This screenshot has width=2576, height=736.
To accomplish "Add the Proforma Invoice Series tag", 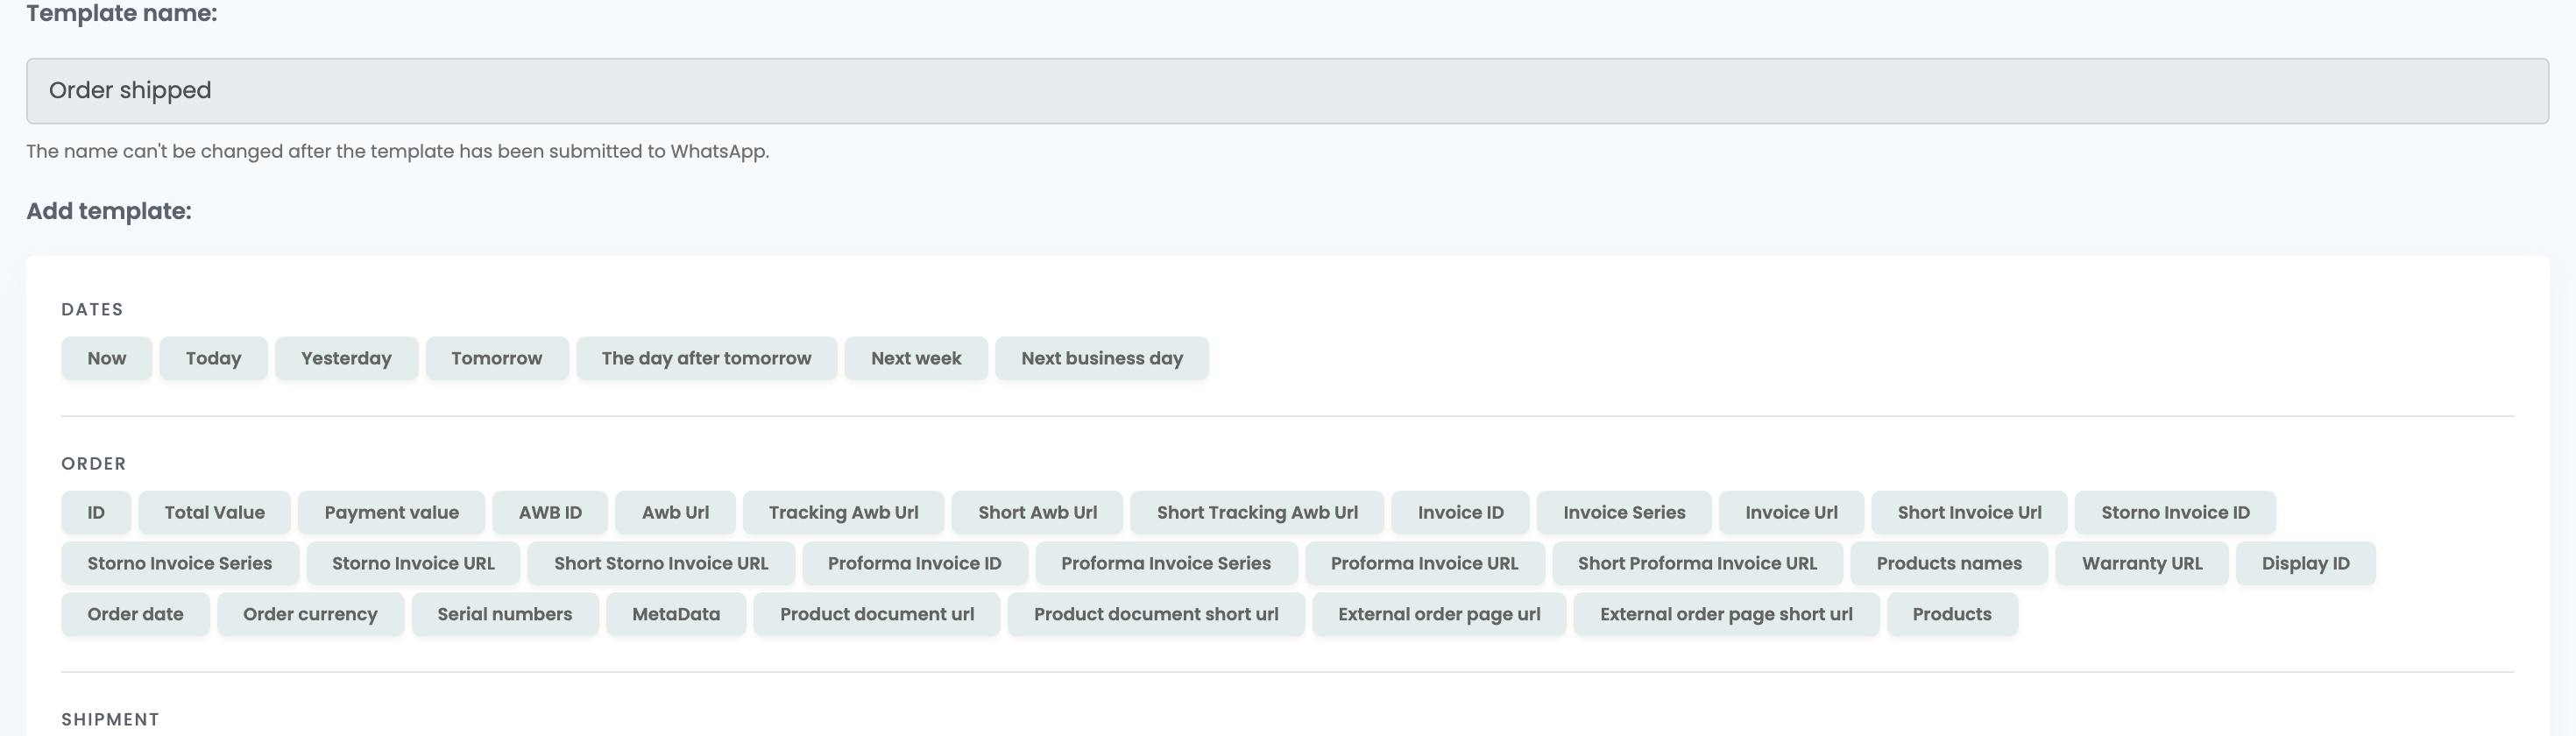I will [1166, 563].
